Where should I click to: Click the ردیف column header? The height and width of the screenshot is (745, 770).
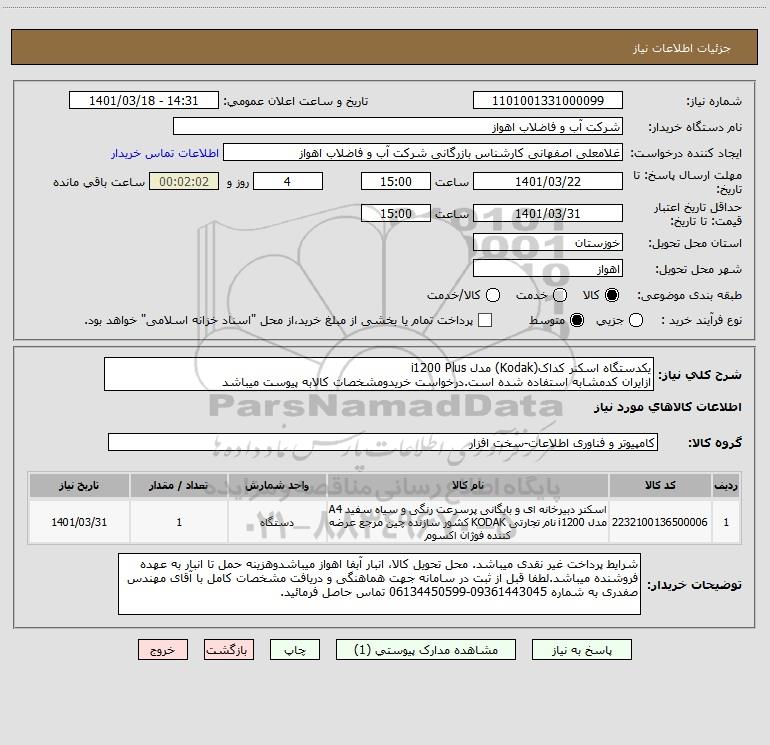(726, 485)
